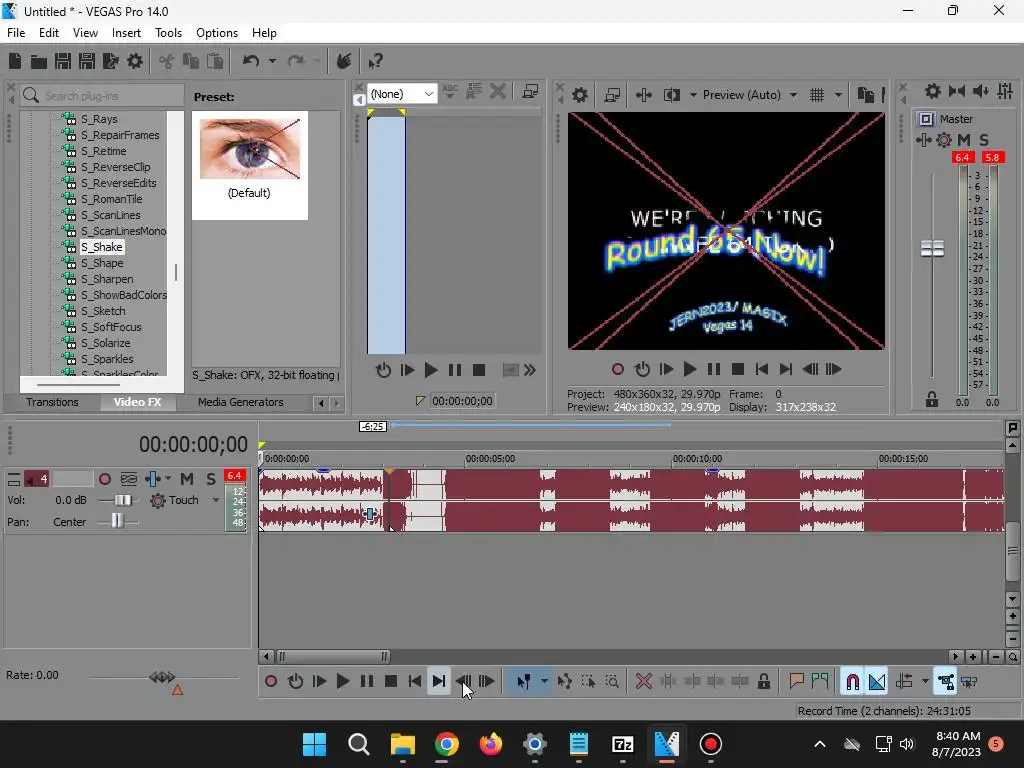The image size is (1024, 768).
Task: Click red X delete icon in timeline toolbar
Action: tap(643, 682)
